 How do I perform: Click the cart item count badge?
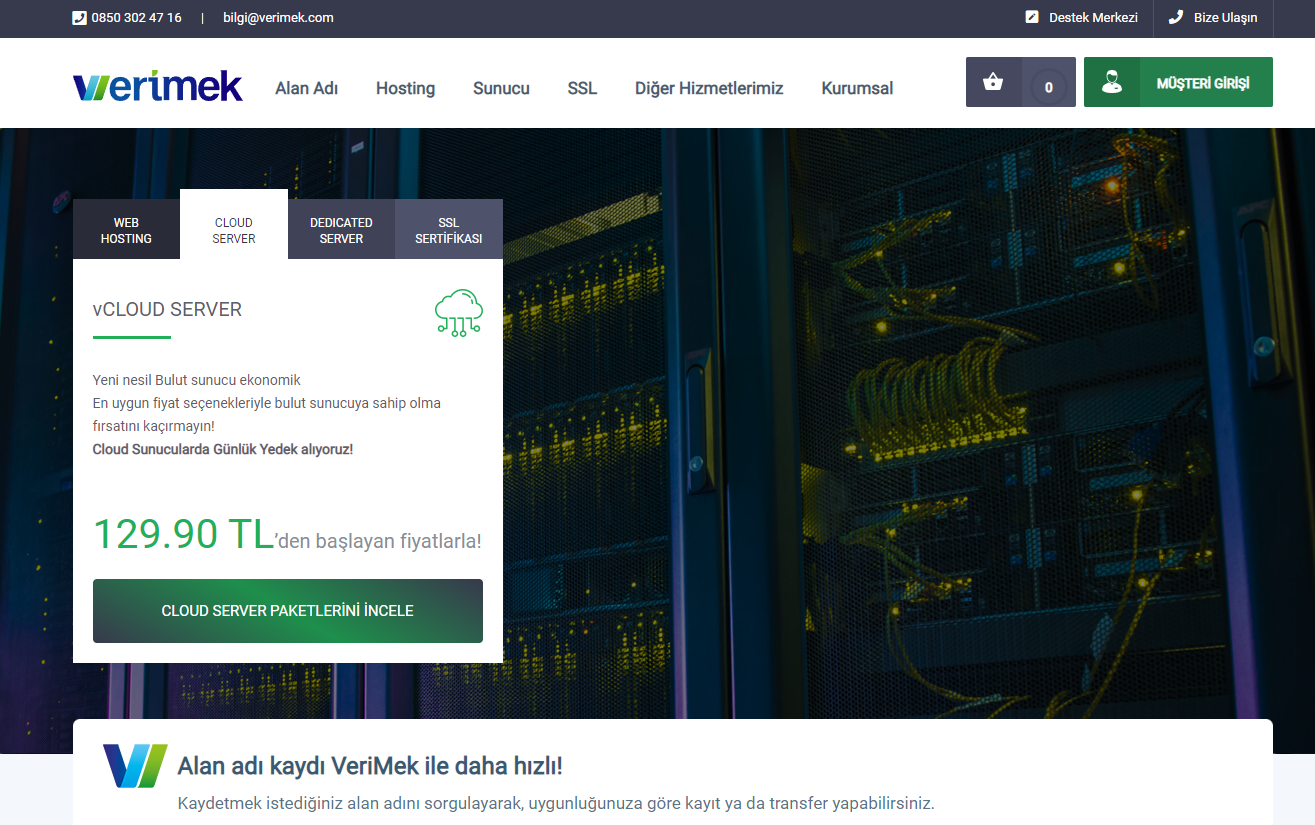[x=1048, y=87]
